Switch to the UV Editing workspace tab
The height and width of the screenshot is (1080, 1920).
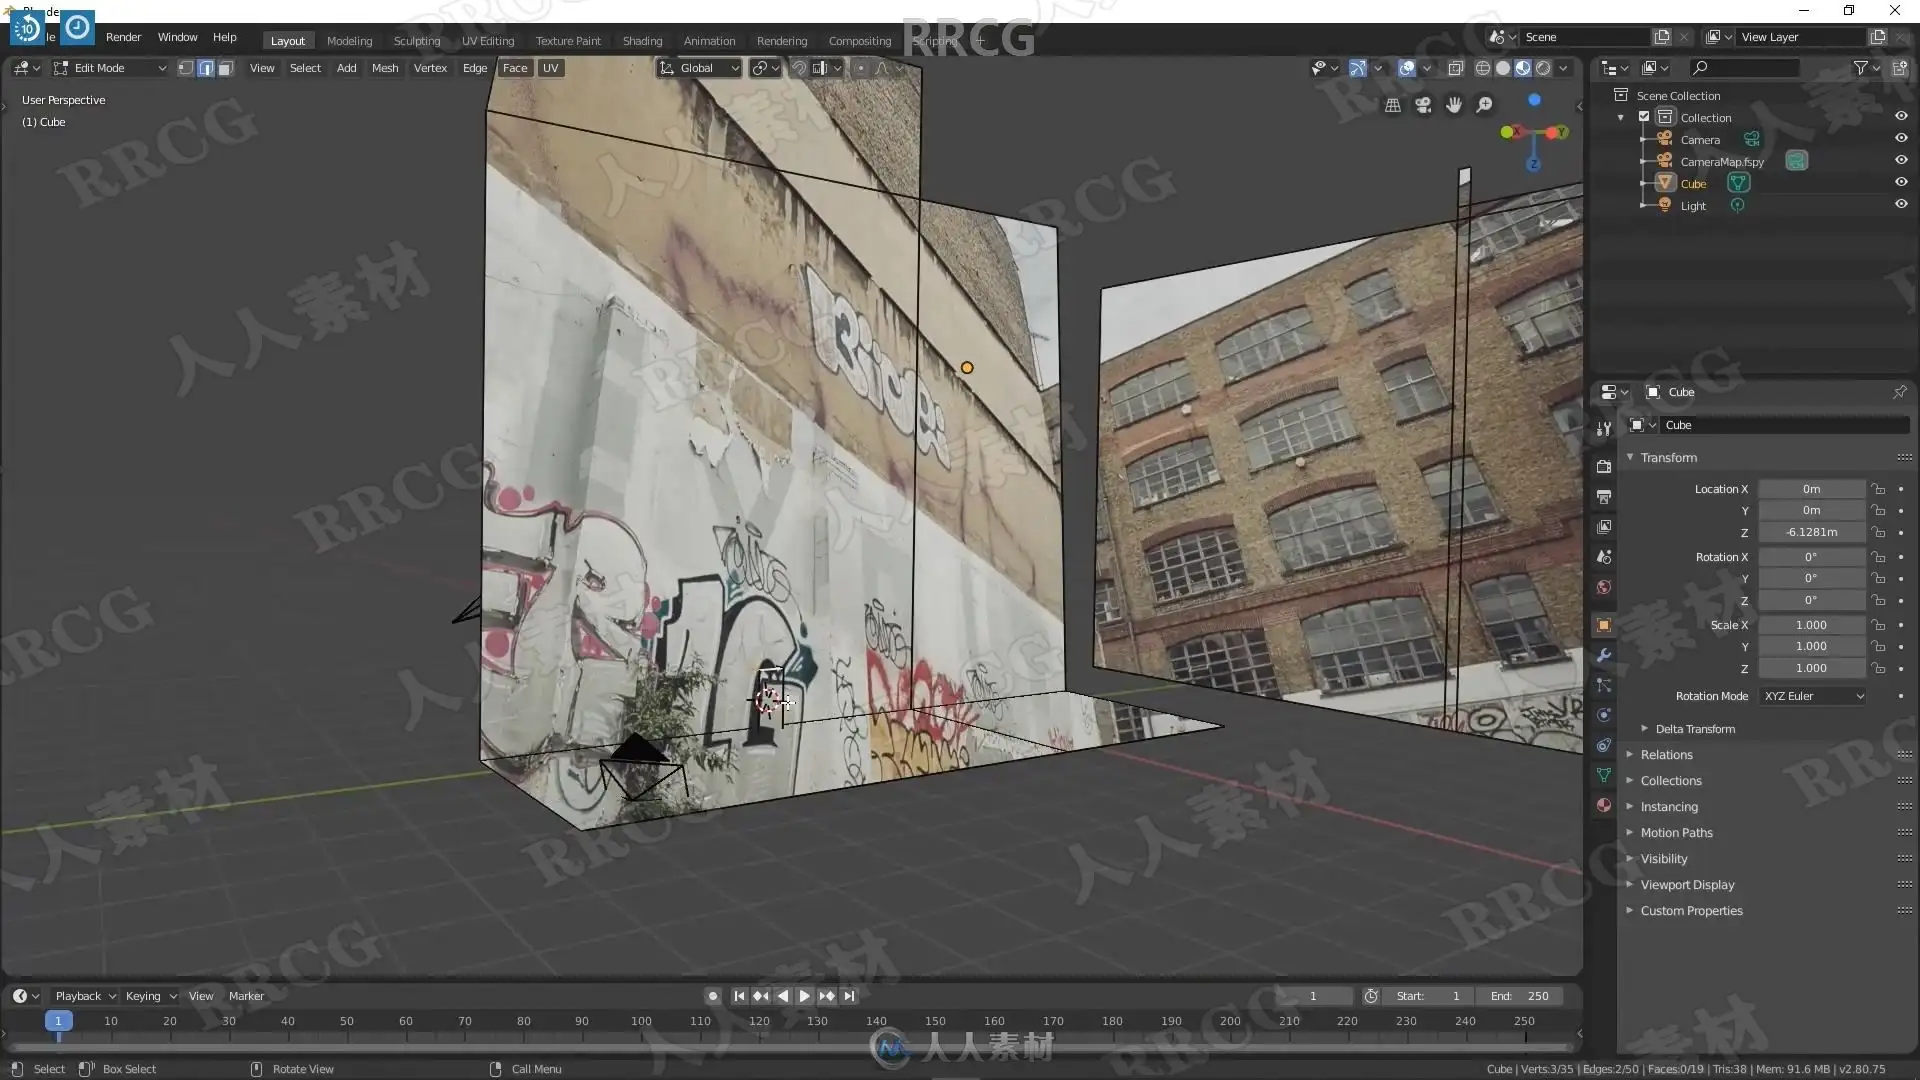coord(488,41)
